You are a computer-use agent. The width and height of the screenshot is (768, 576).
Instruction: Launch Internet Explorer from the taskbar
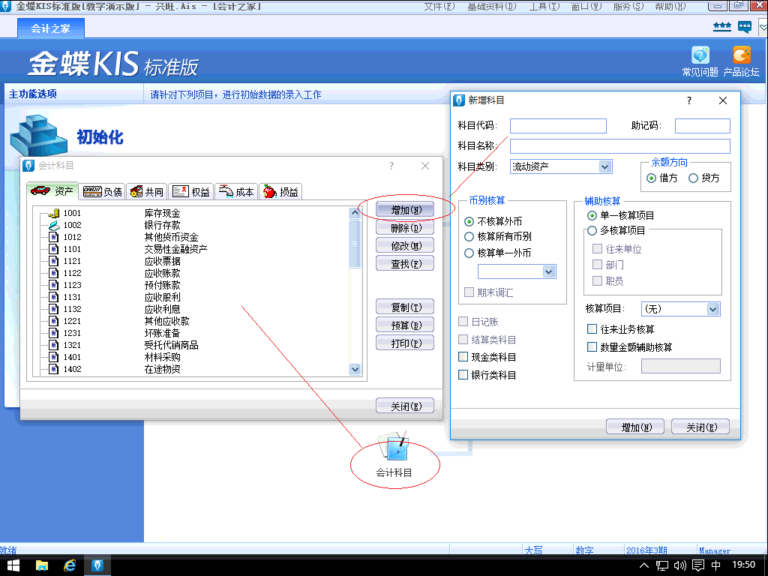click(70, 565)
